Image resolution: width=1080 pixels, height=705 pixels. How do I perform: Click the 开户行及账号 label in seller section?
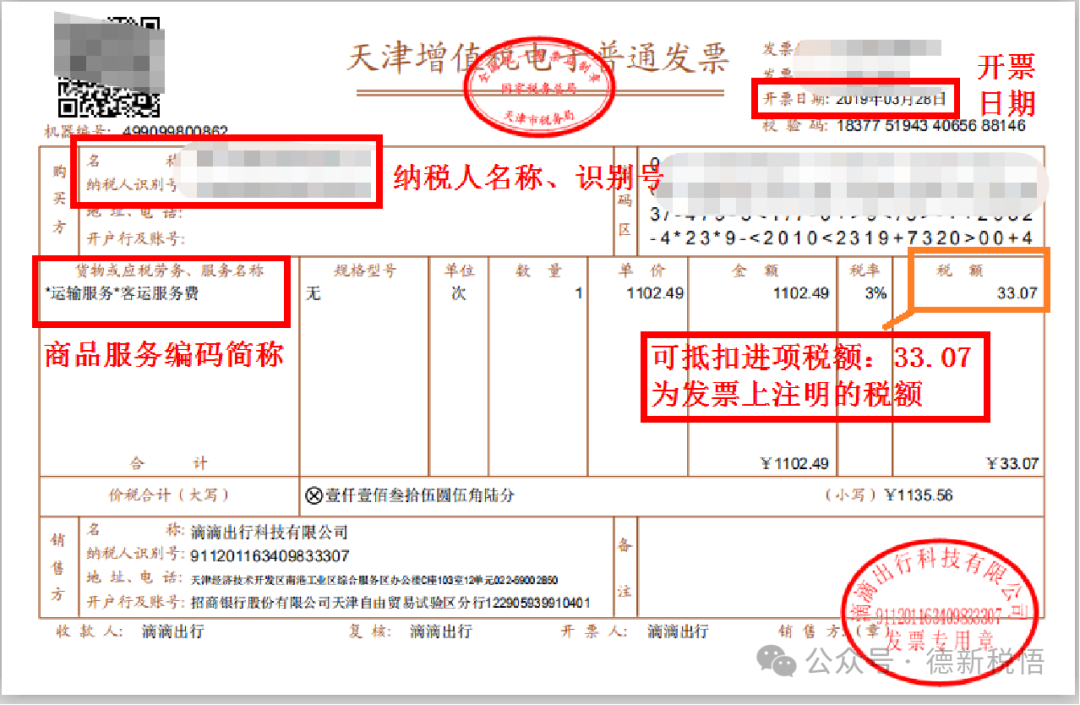pyautogui.click(x=136, y=602)
